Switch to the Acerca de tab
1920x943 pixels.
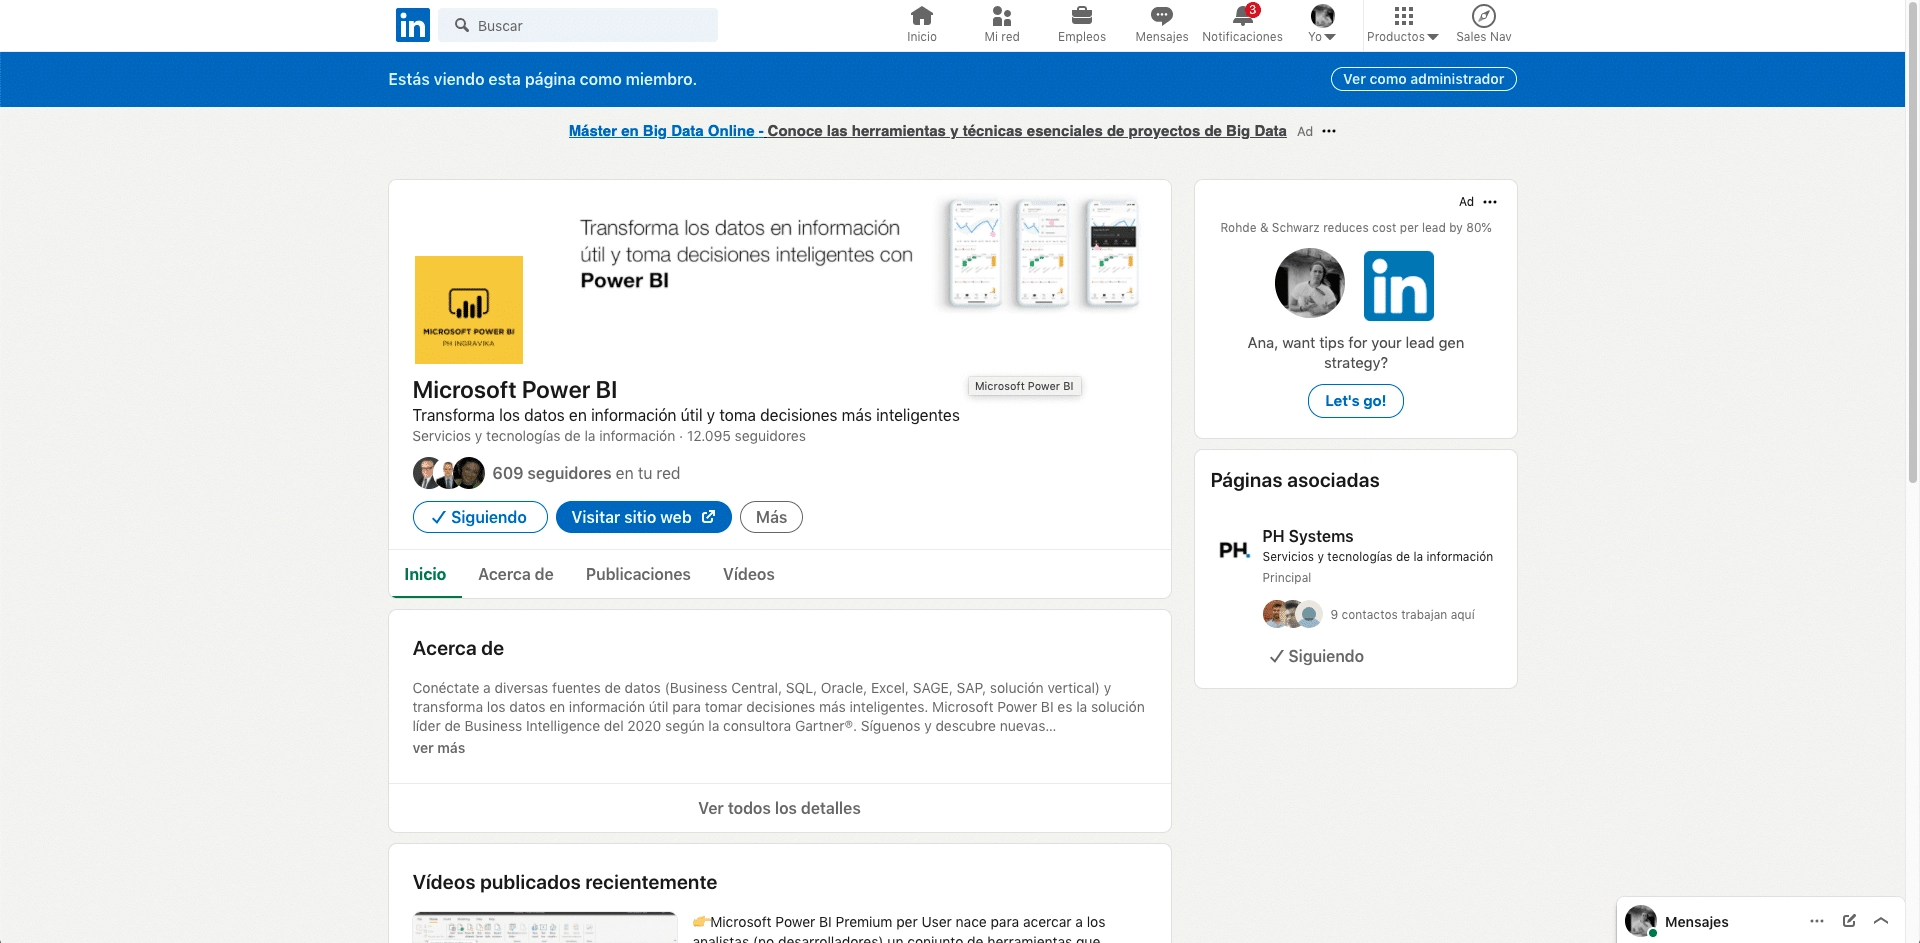515,574
